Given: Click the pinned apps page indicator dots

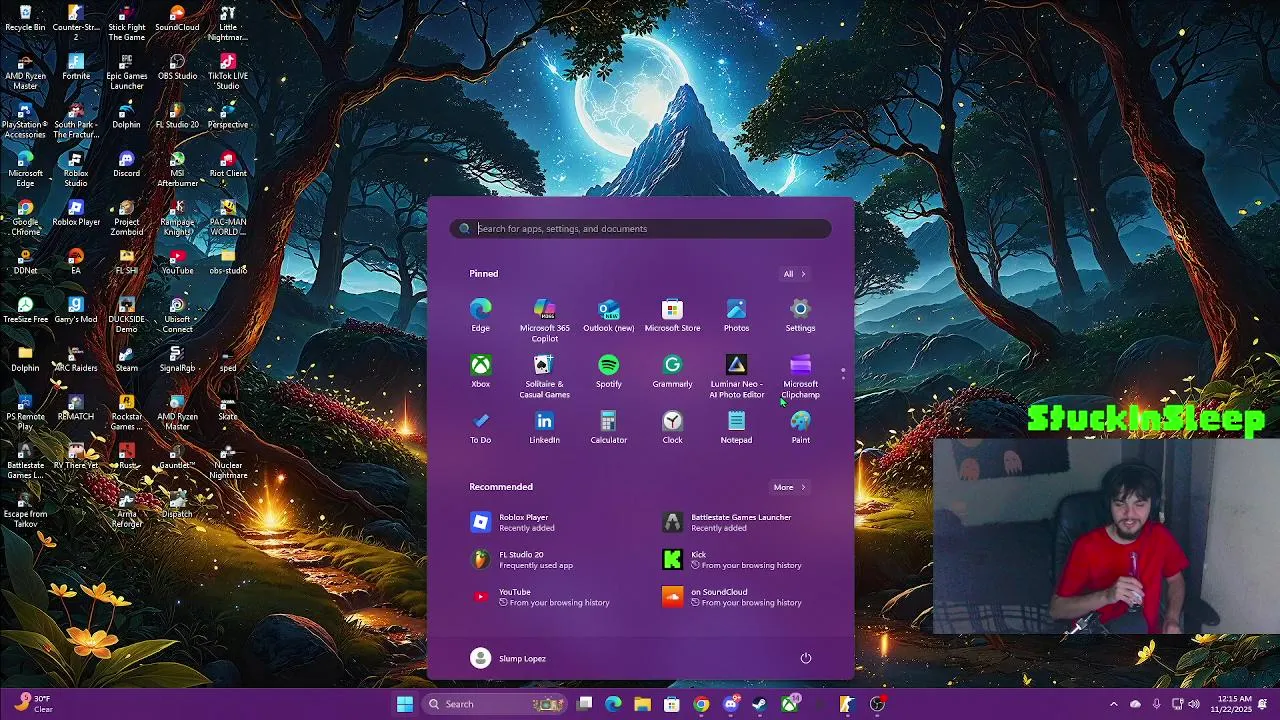Looking at the screenshot, I should point(843,373).
